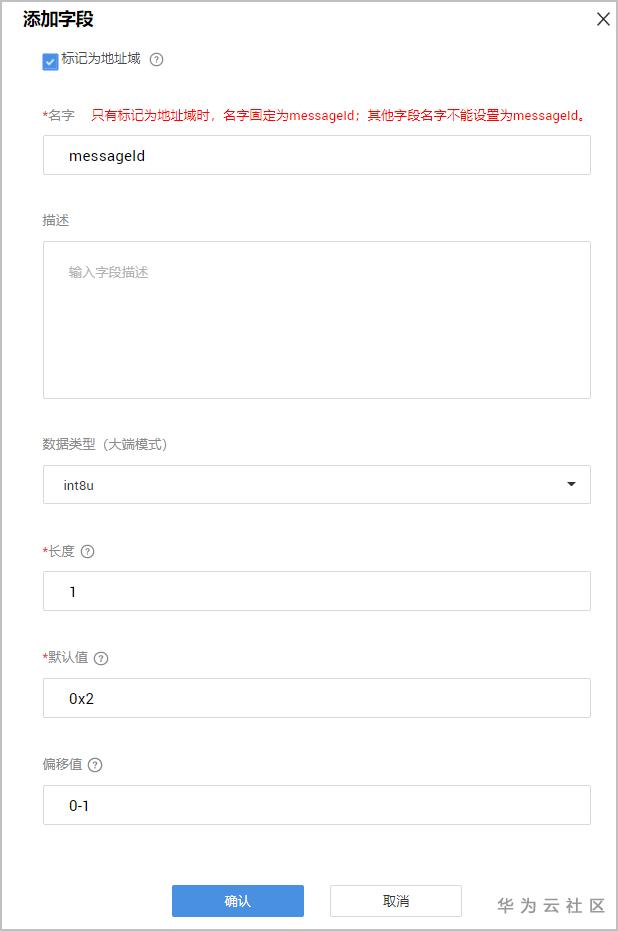This screenshot has height=931, width=618.
Task: Click the 描述 field label
Action: (x=56, y=220)
